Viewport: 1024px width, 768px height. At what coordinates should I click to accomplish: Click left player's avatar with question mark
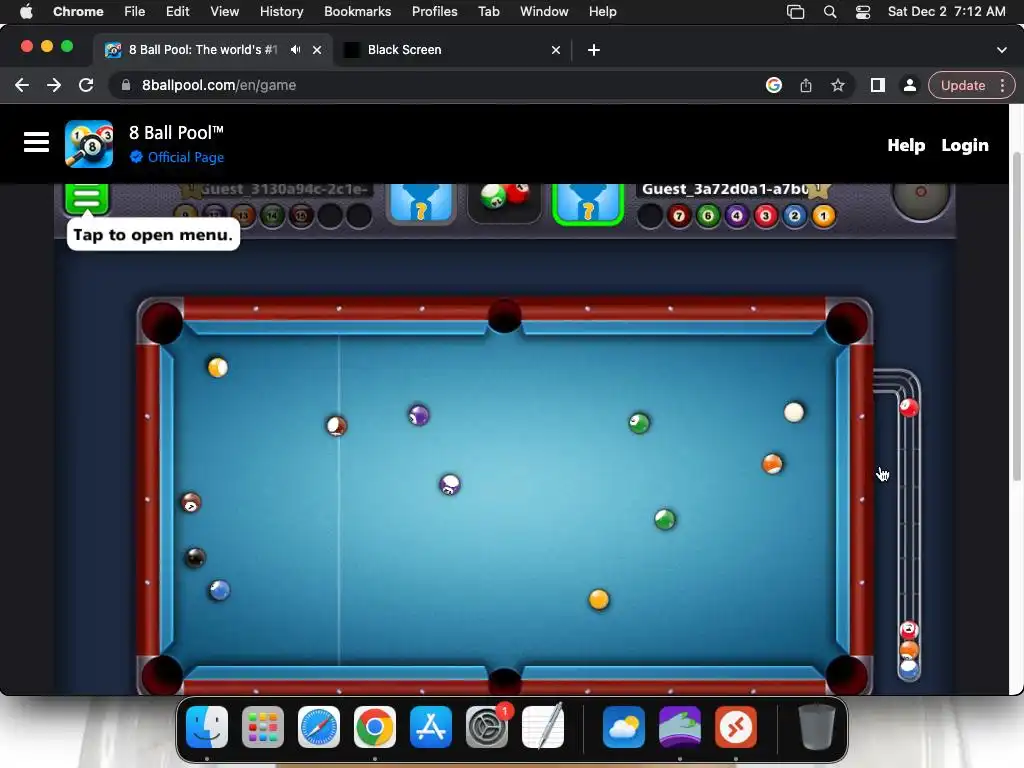coord(421,203)
